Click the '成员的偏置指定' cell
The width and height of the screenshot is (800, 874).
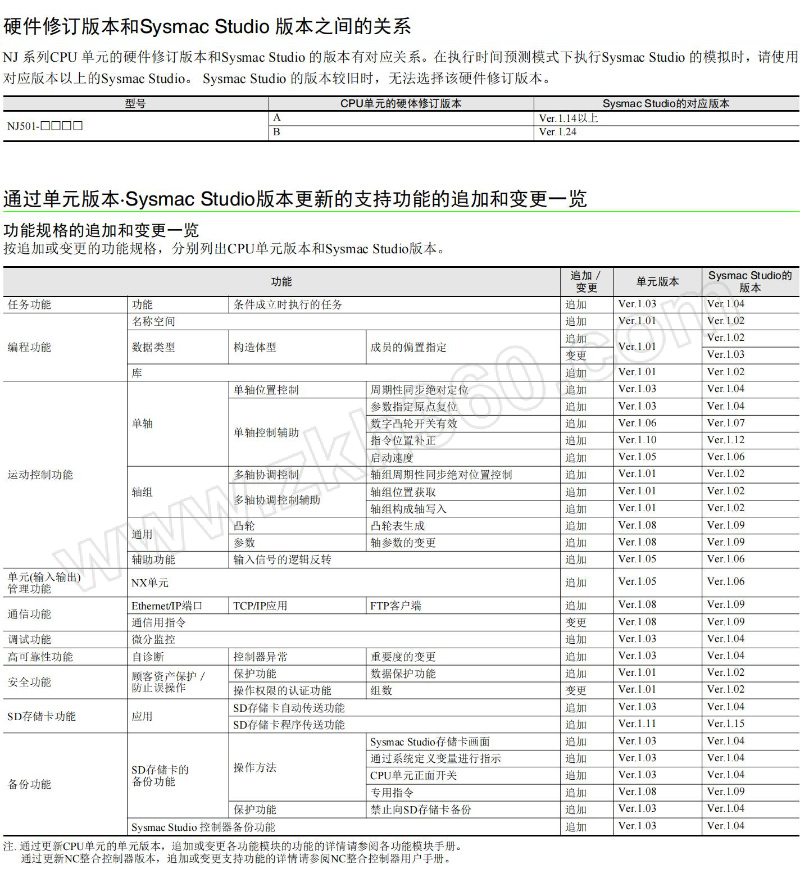click(x=409, y=347)
